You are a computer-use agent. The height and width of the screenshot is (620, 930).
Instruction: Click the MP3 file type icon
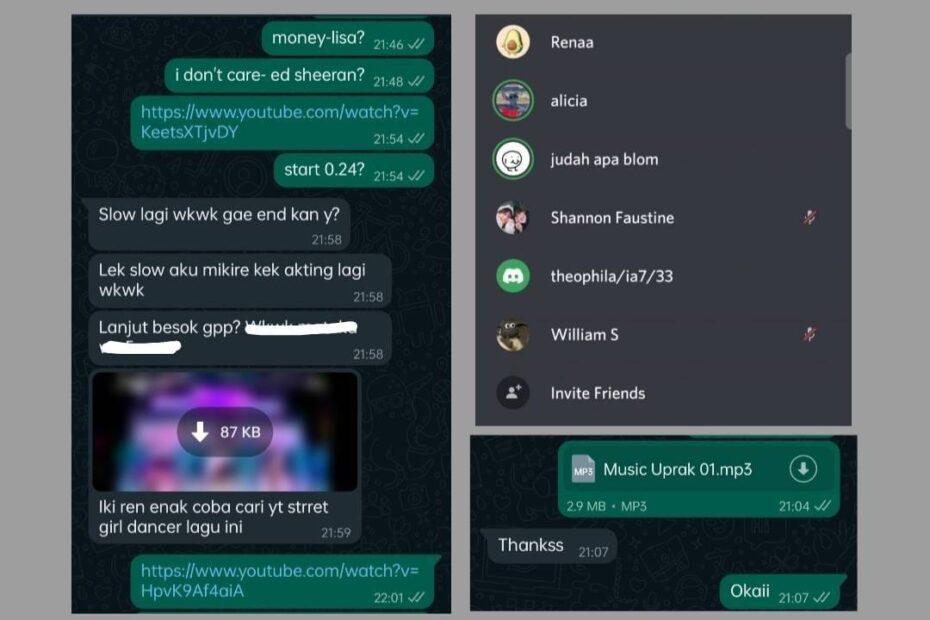[x=583, y=470]
